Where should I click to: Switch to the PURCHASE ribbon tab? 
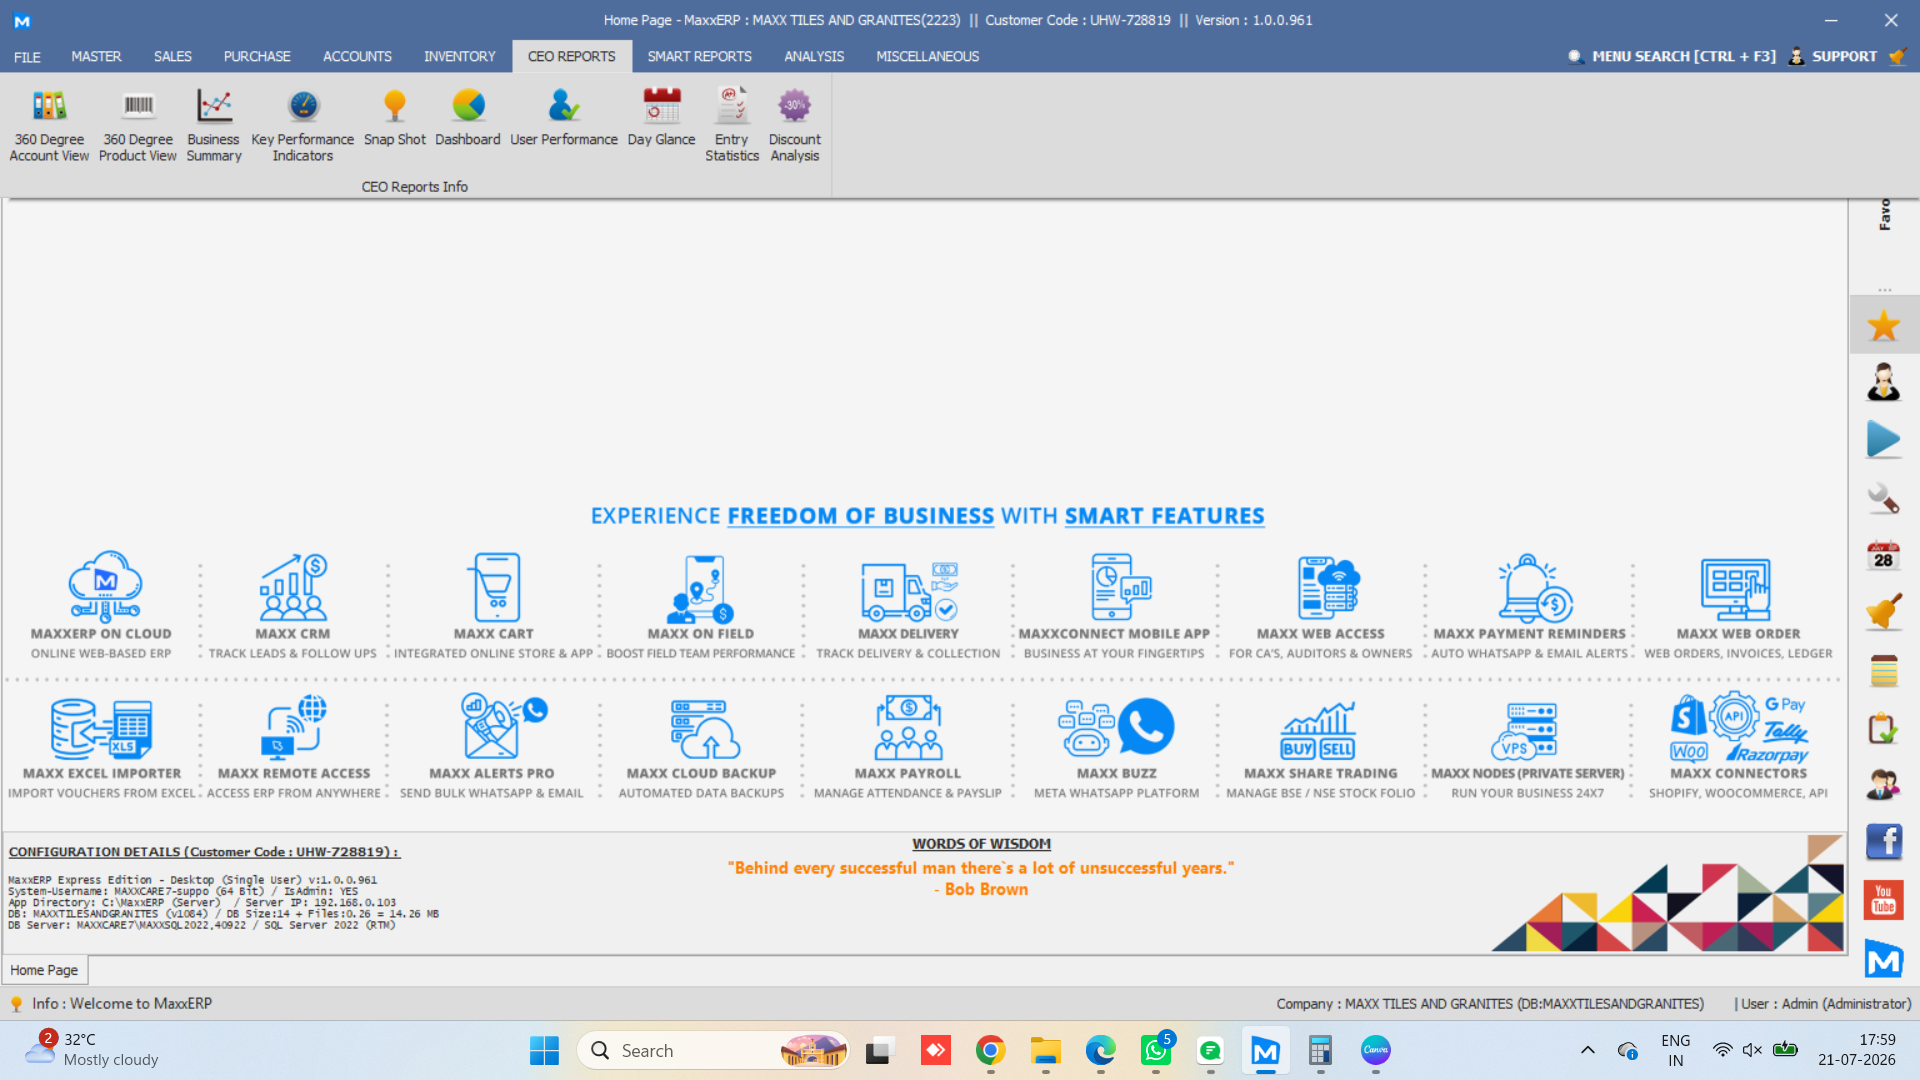(257, 57)
